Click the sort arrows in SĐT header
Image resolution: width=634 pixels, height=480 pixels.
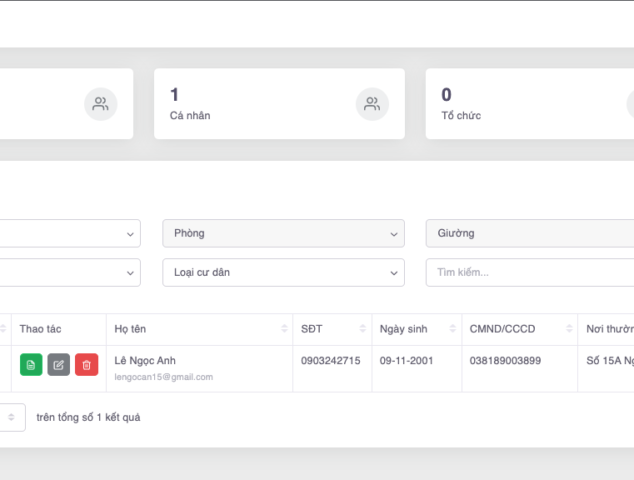360,330
